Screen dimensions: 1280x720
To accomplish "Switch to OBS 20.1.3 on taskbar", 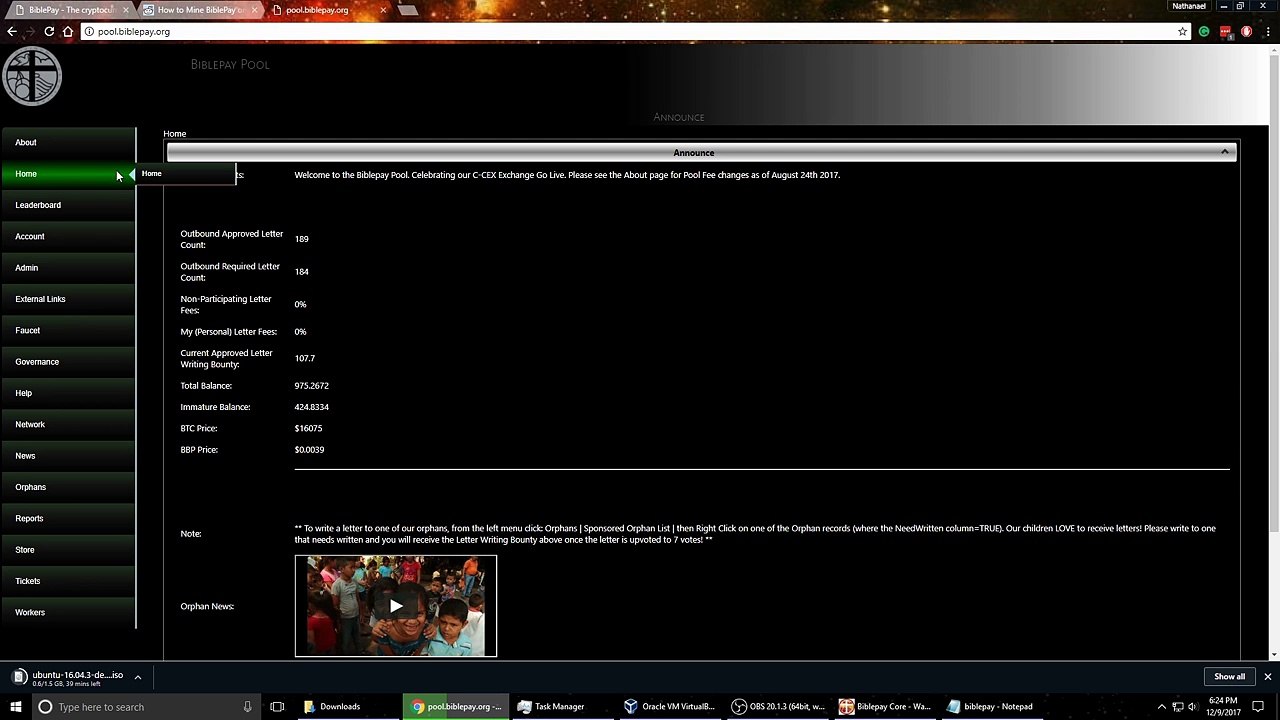I will coord(777,707).
